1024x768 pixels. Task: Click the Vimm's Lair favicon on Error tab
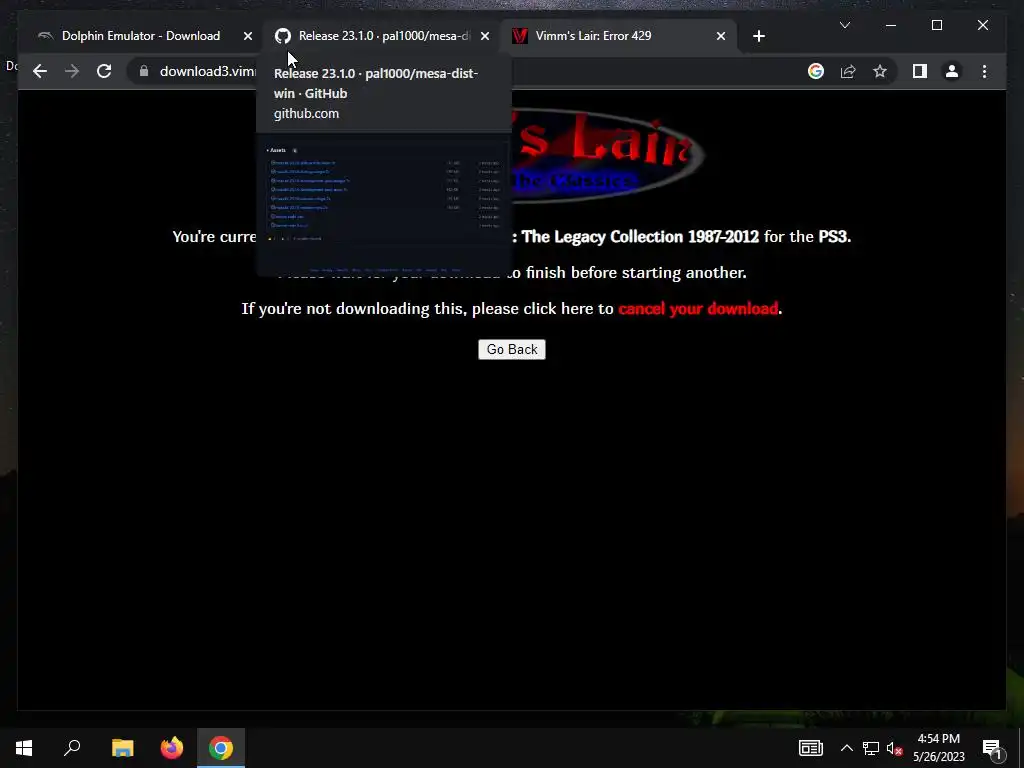click(x=520, y=36)
